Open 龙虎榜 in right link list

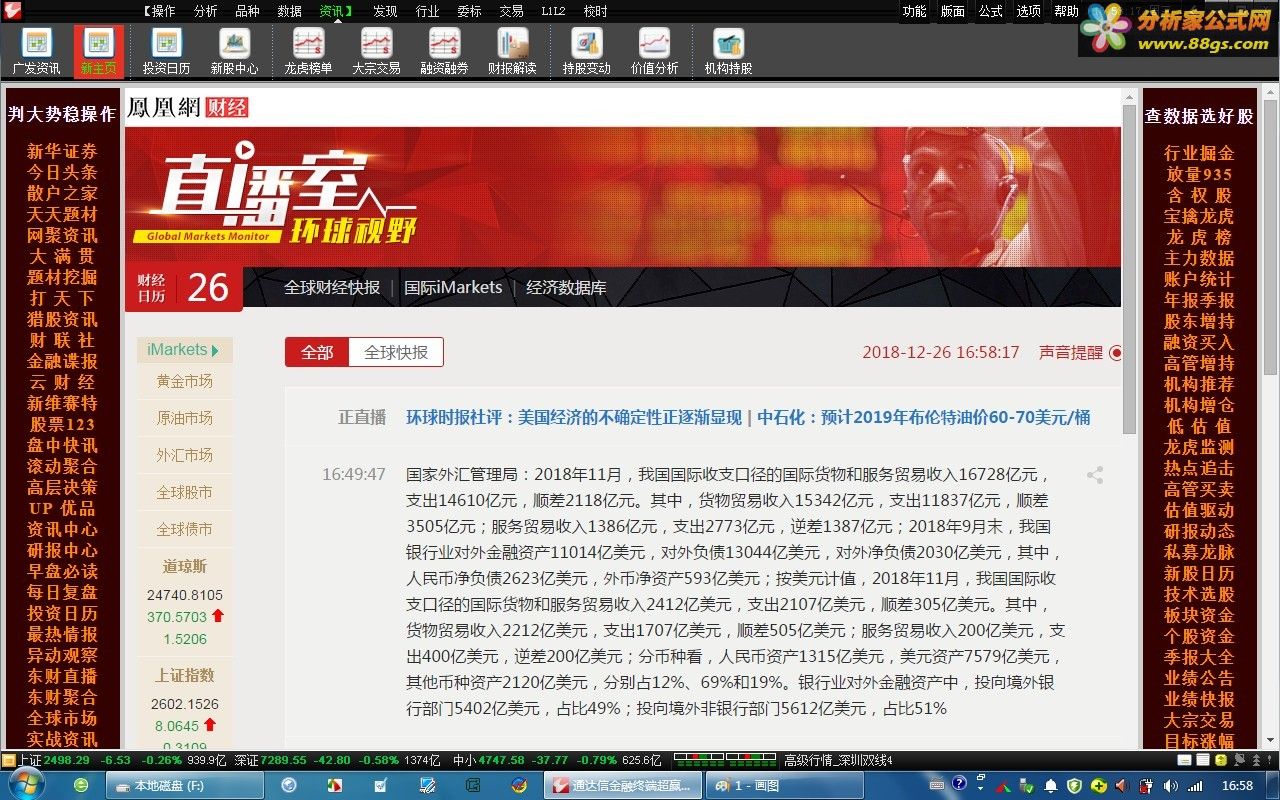coord(1199,237)
